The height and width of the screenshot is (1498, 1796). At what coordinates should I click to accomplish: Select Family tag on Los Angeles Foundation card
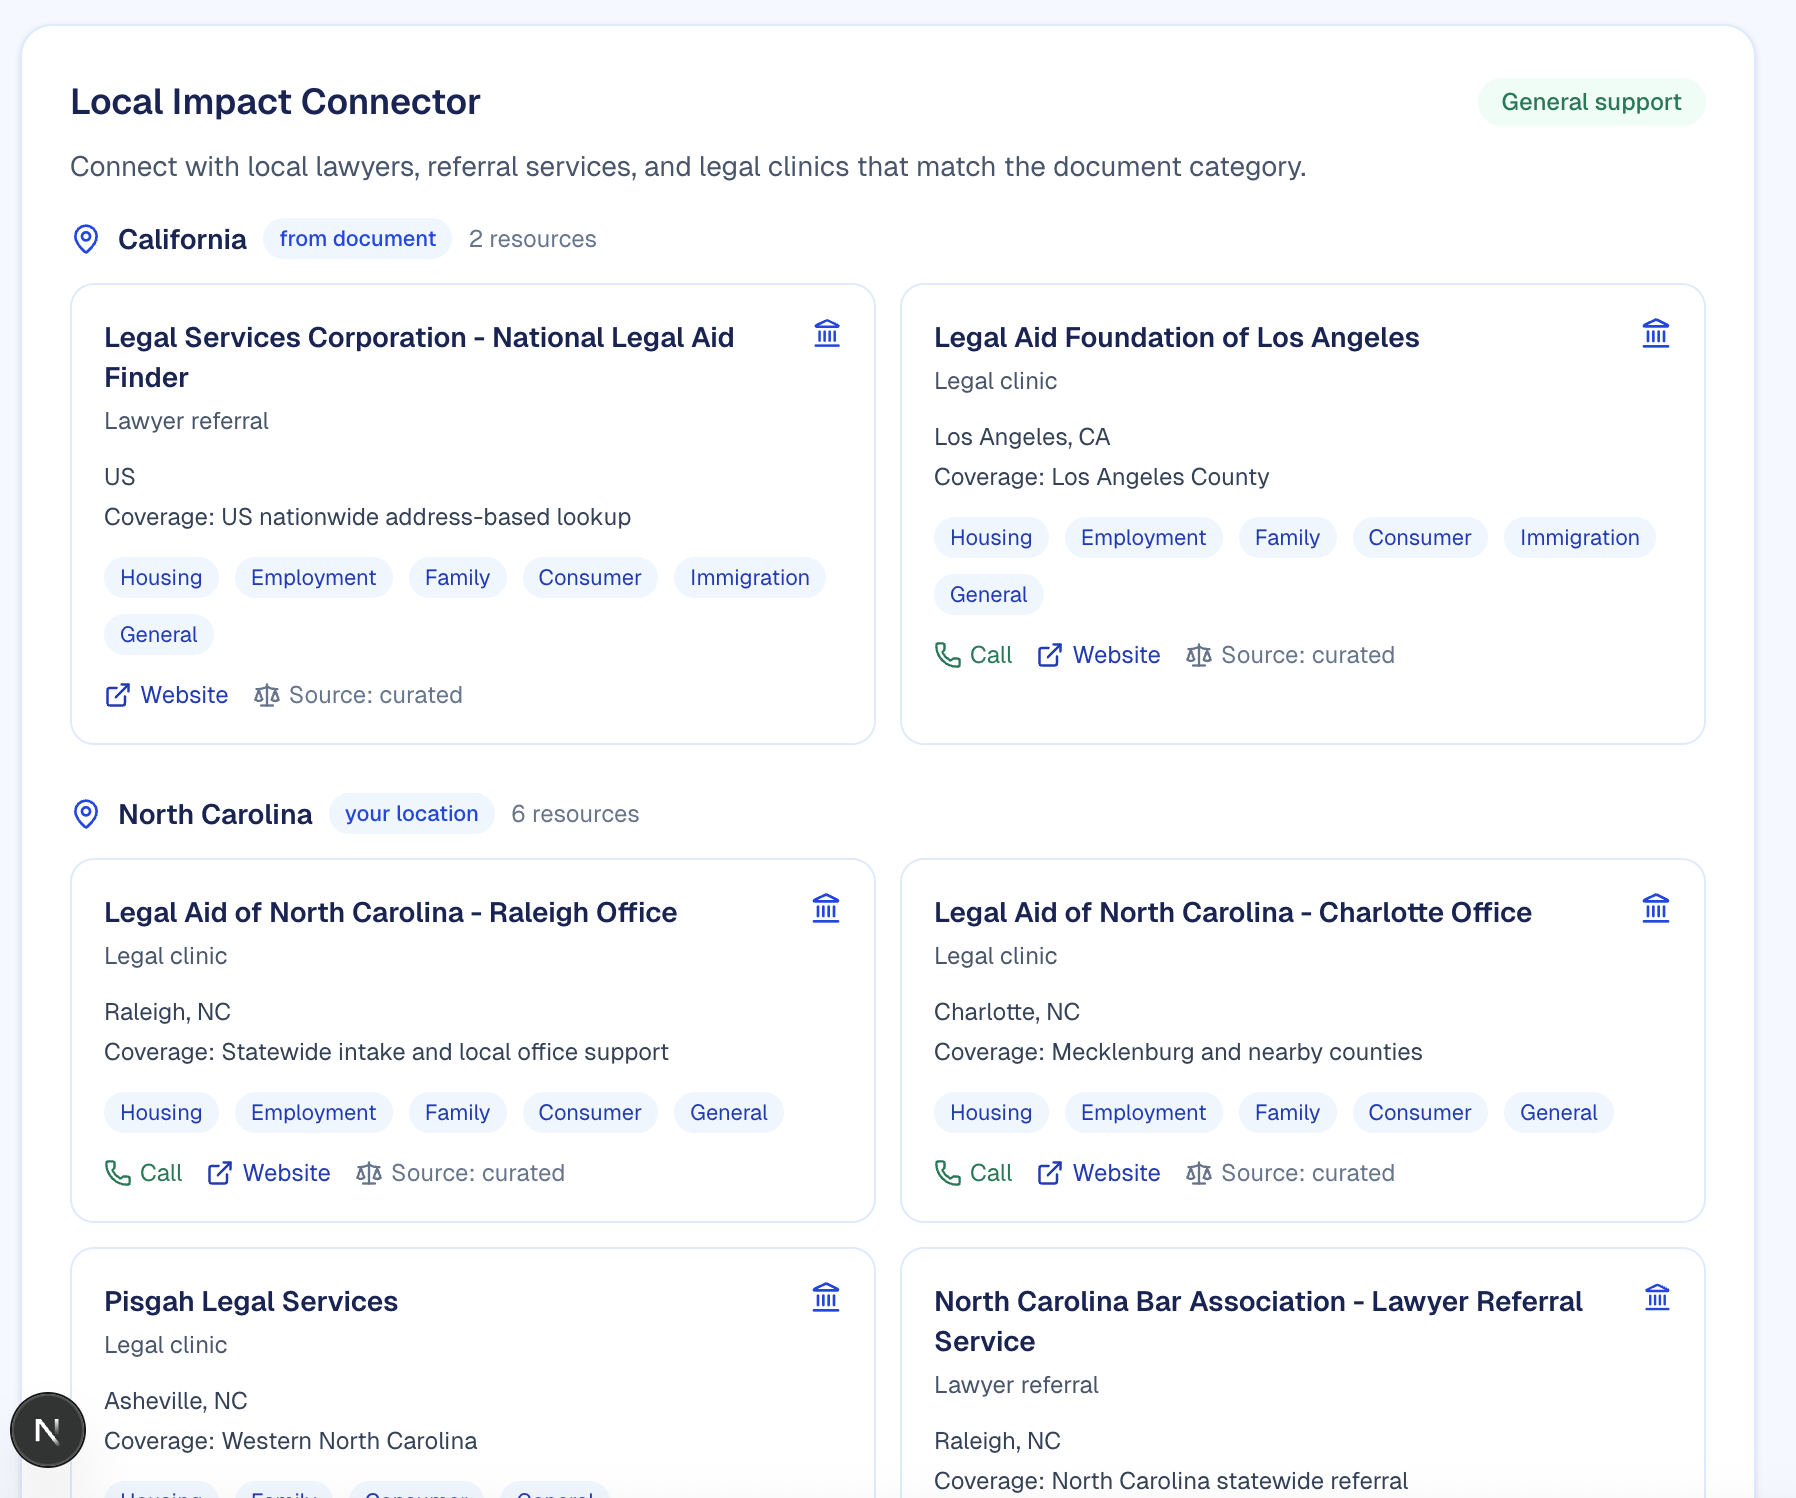click(x=1287, y=538)
